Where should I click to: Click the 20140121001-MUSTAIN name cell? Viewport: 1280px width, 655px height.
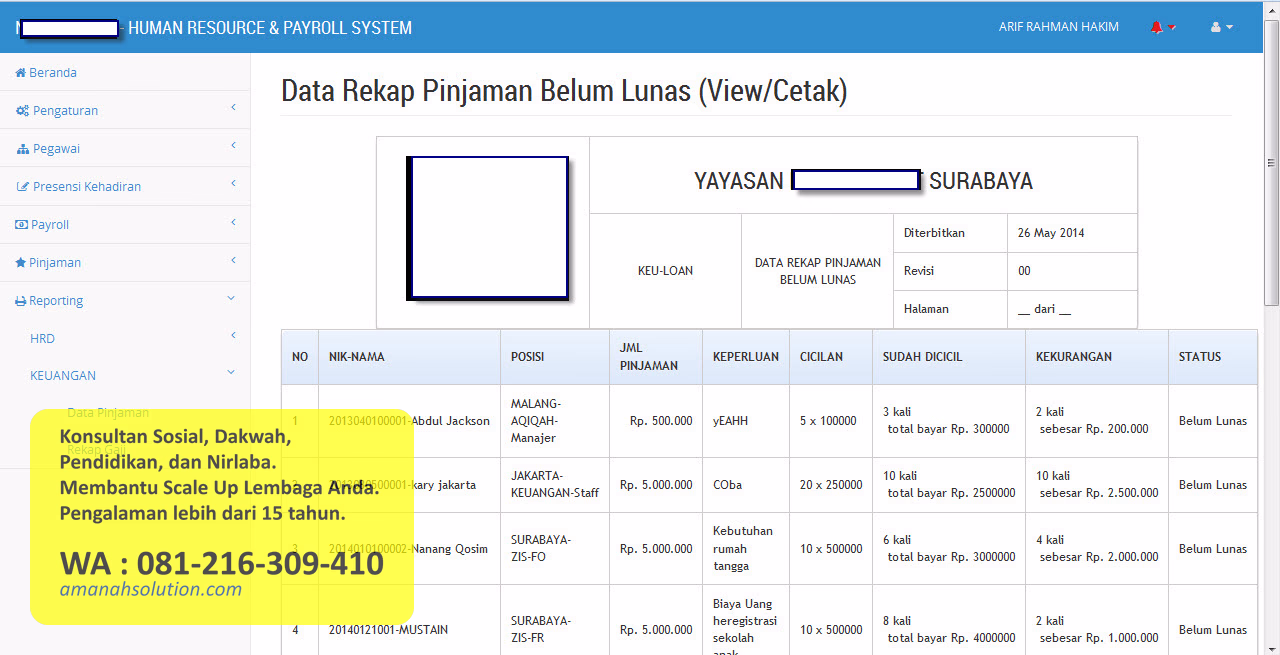click(x=409, y=630)
